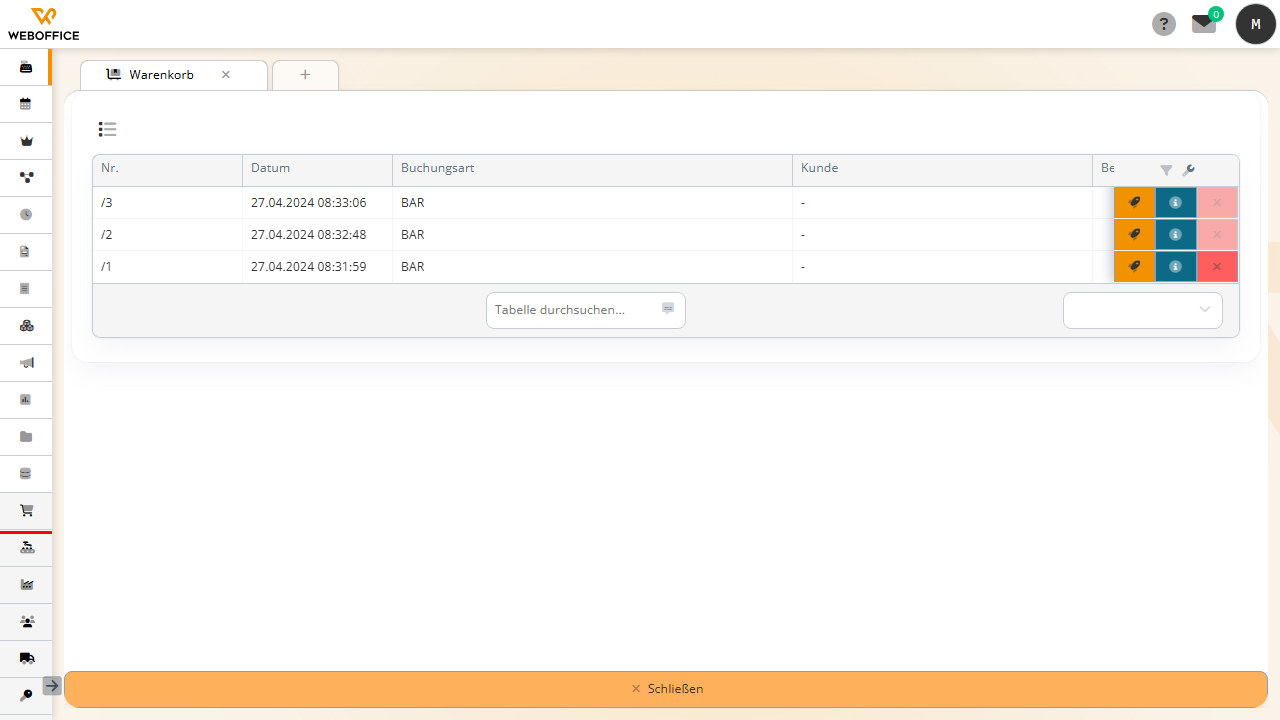Open the network nodes icon in sidebar
This screenshot has height=720, width=1280.
pyautogui.click(x=26, y=177)
